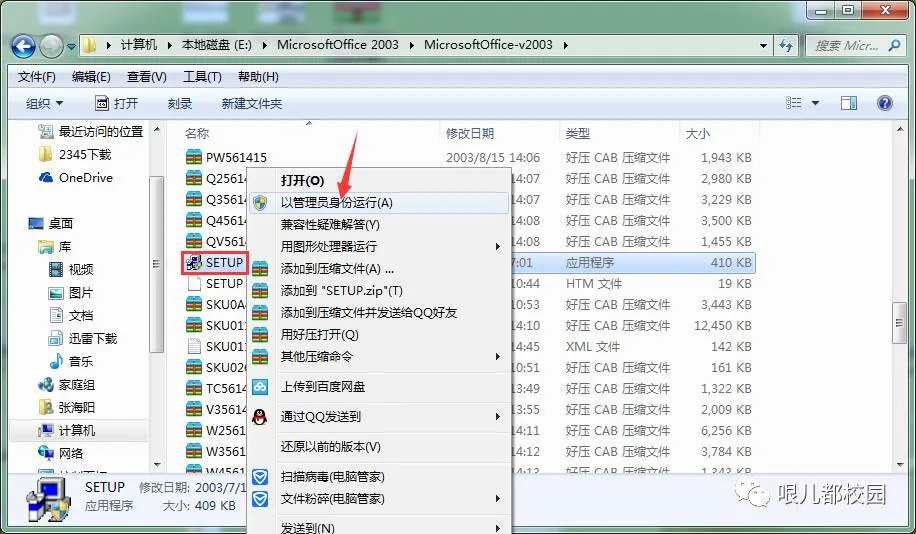Choose 添加到压缩文件(A) ... context entry
The image size is (916, 534).
[x=378, y=269]
